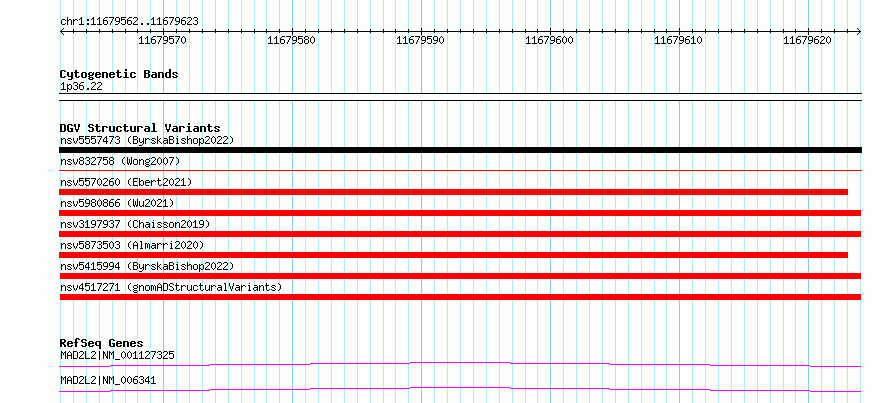Select the 1p36.22 band label
890x403 pixels.
coord(81,87)
